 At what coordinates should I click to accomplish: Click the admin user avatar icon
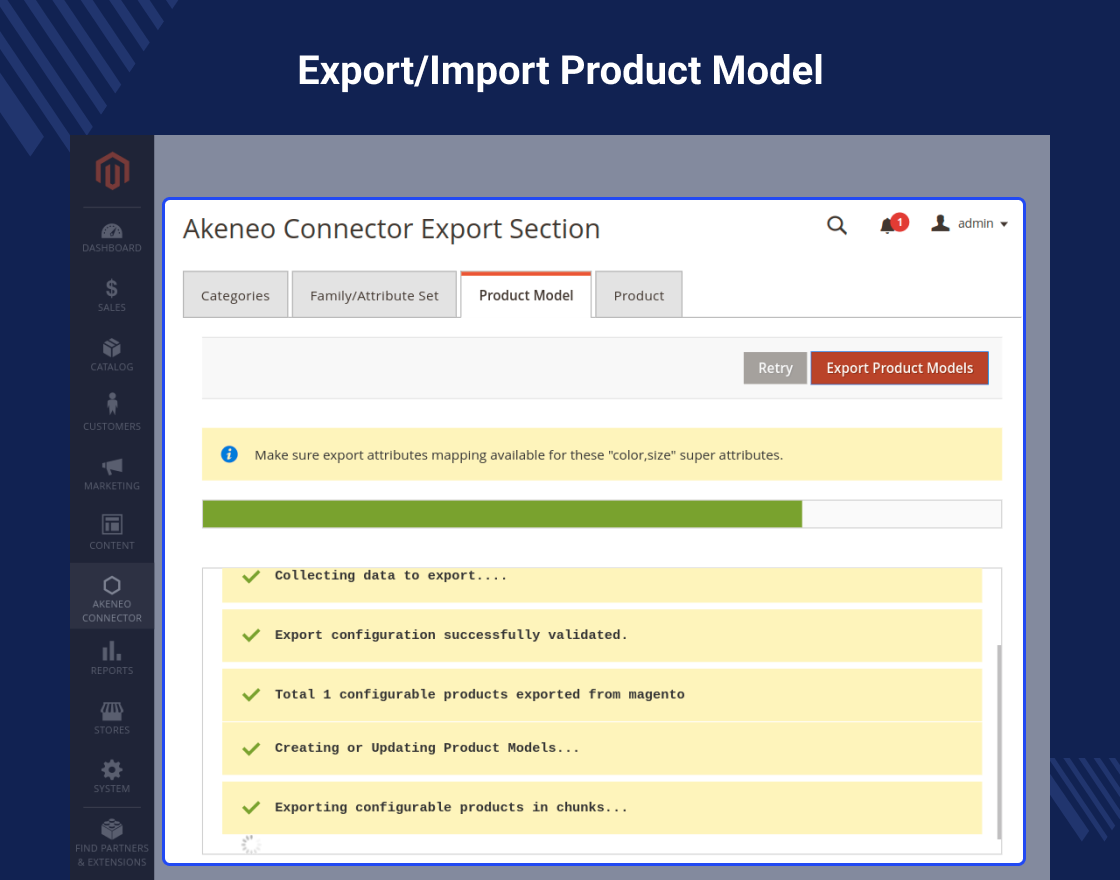[x=940, y=224]
